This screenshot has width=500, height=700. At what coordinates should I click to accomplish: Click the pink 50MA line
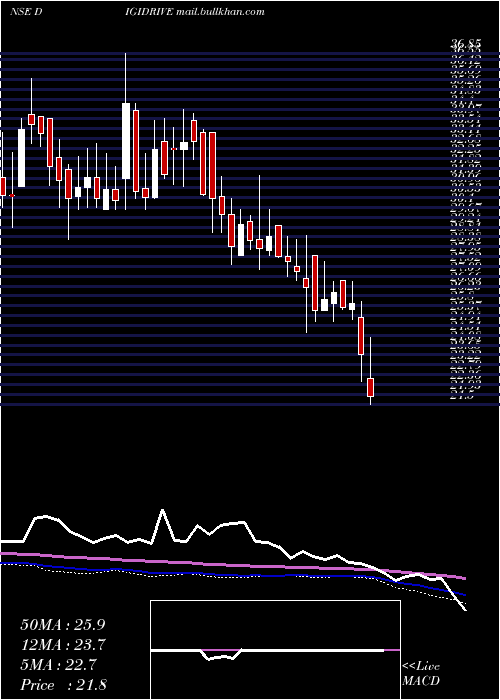pos(232,565)
